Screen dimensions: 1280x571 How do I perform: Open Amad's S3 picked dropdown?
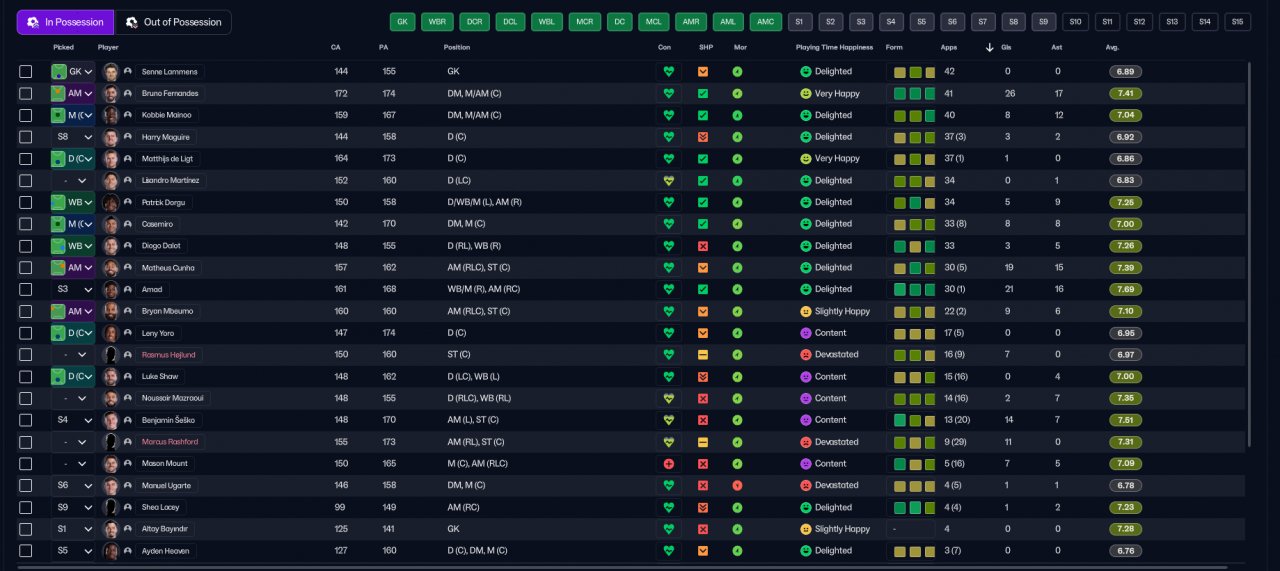73,289
